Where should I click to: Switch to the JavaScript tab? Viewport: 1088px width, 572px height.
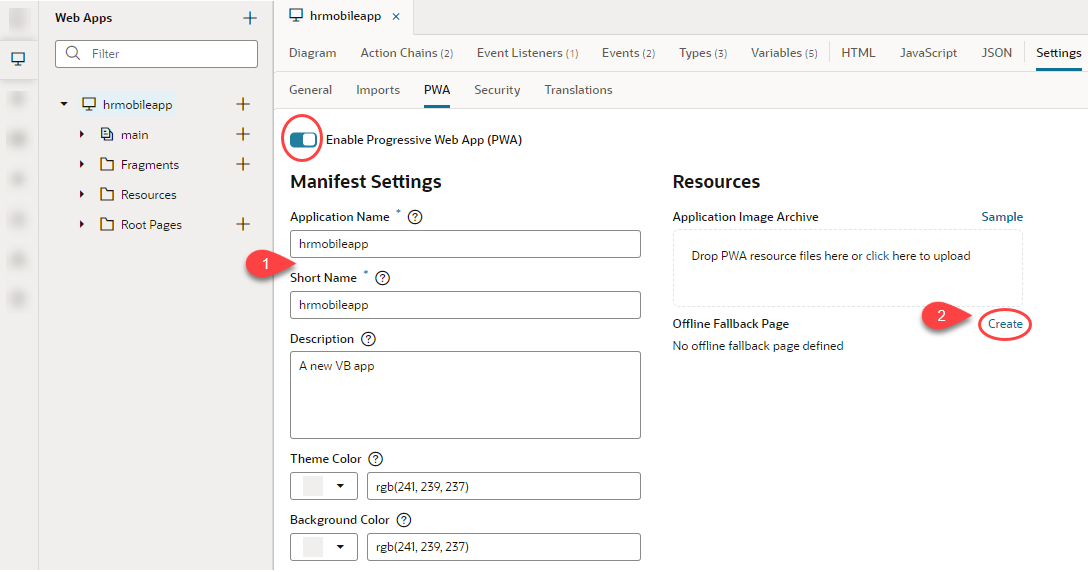pyautogui.click(x=928, y=53)
